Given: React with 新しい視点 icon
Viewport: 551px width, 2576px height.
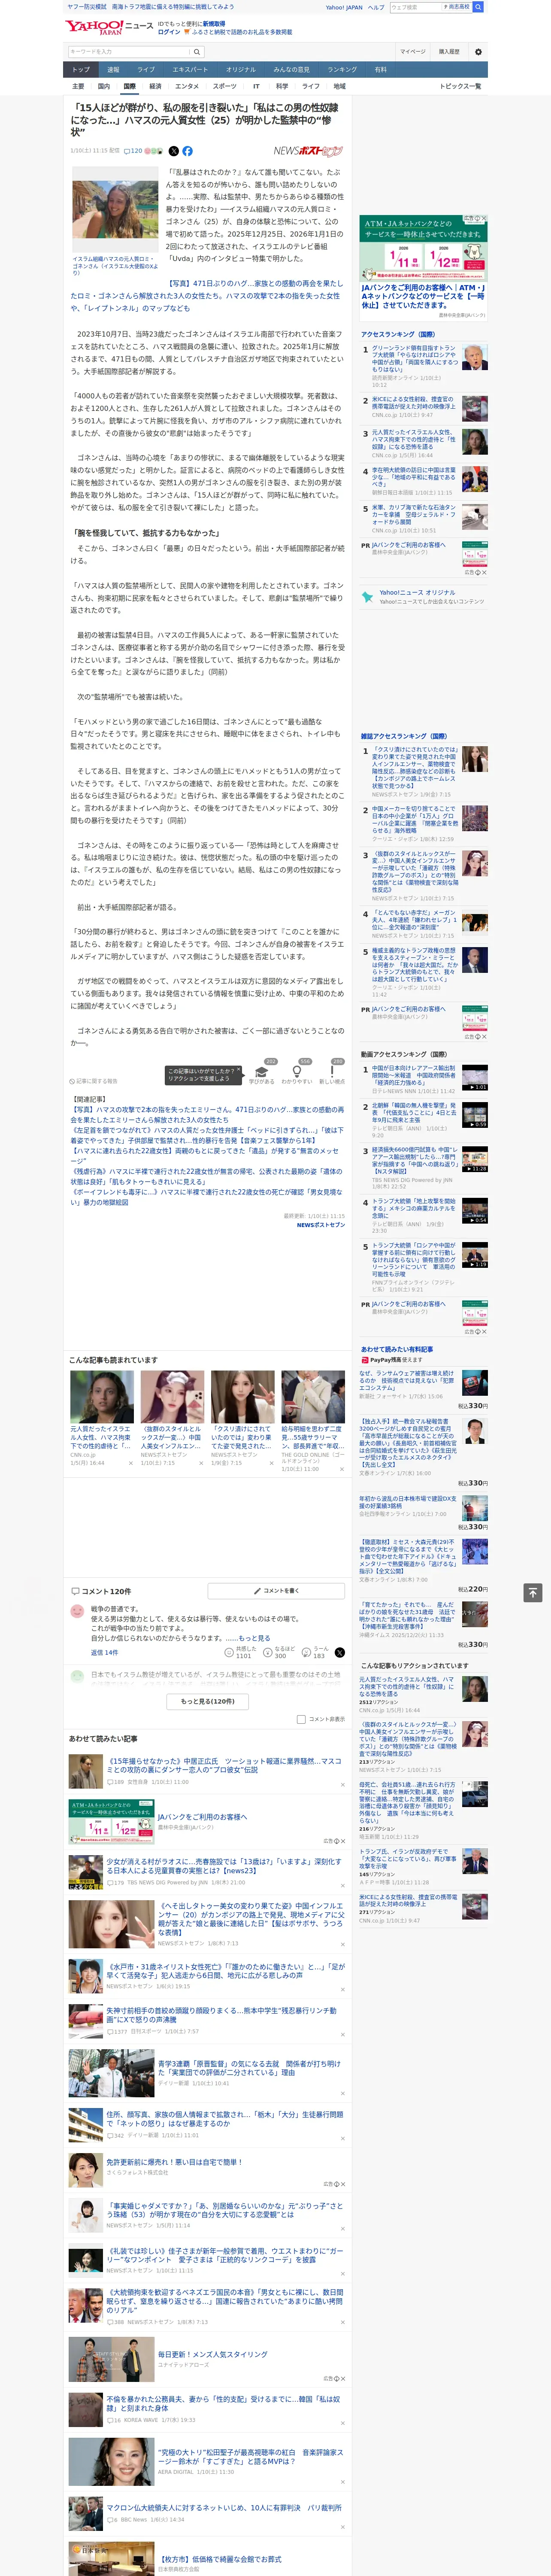Looking at the screenshot, I should pyautogui.click(x=332, y=1071).
